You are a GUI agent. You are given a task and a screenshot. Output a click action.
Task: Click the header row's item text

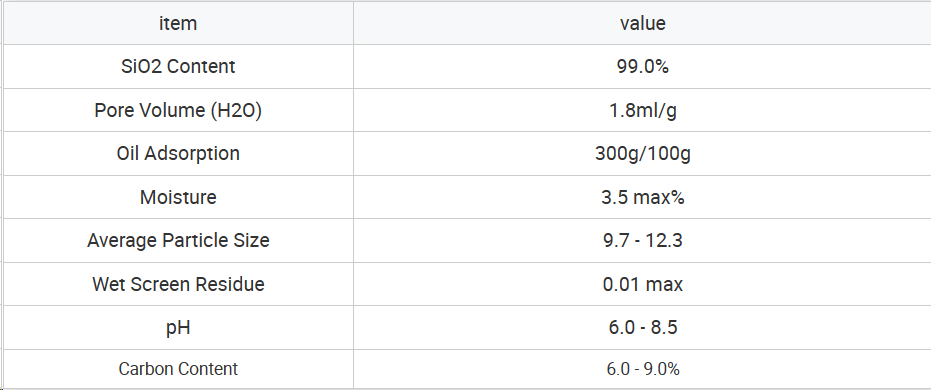tap(178, 23)
